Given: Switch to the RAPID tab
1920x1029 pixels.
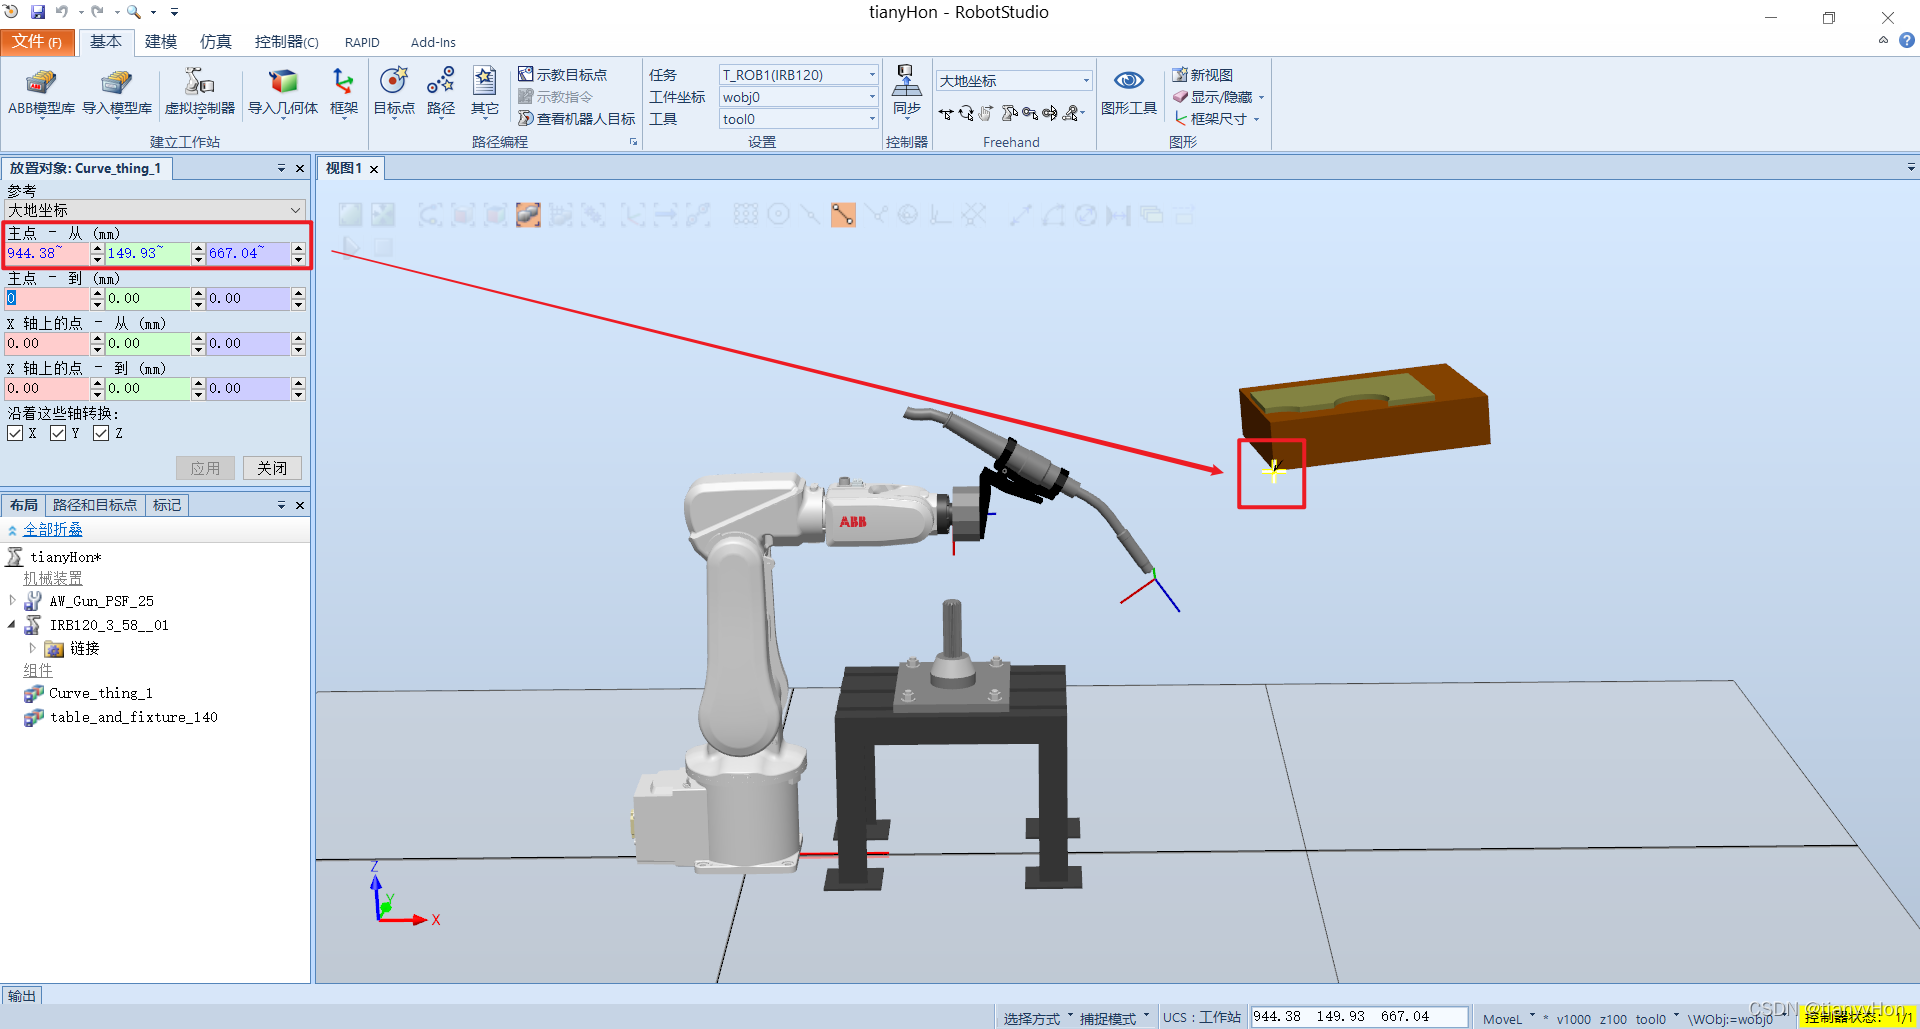Looking at the screenshot, I should 362,42.
